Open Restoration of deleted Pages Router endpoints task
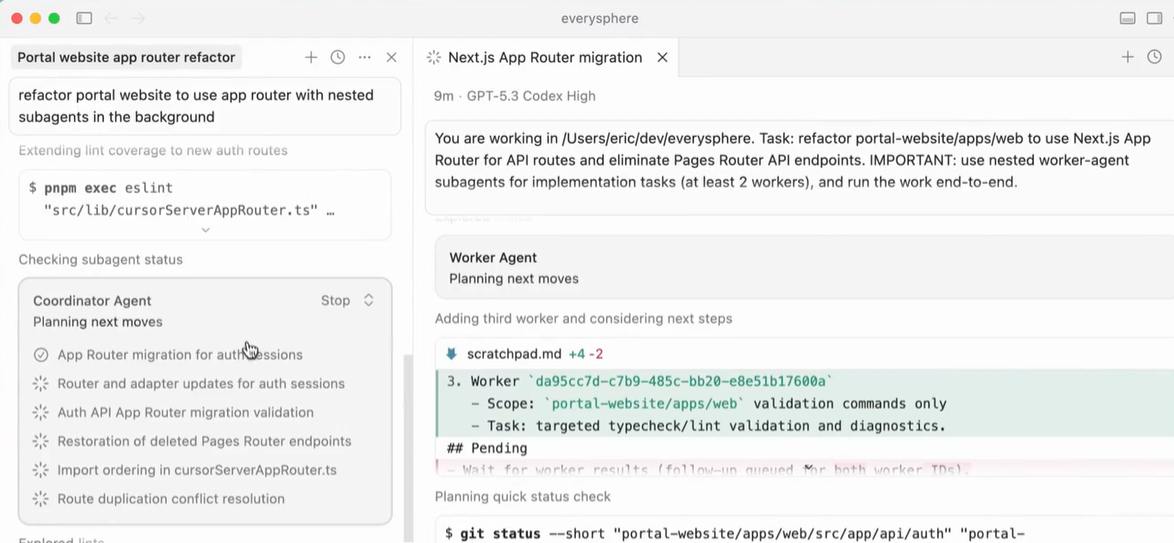Image resolution: width=1174 pixels, height=543 pixels. pyautogui.click(x=204, y=441)
